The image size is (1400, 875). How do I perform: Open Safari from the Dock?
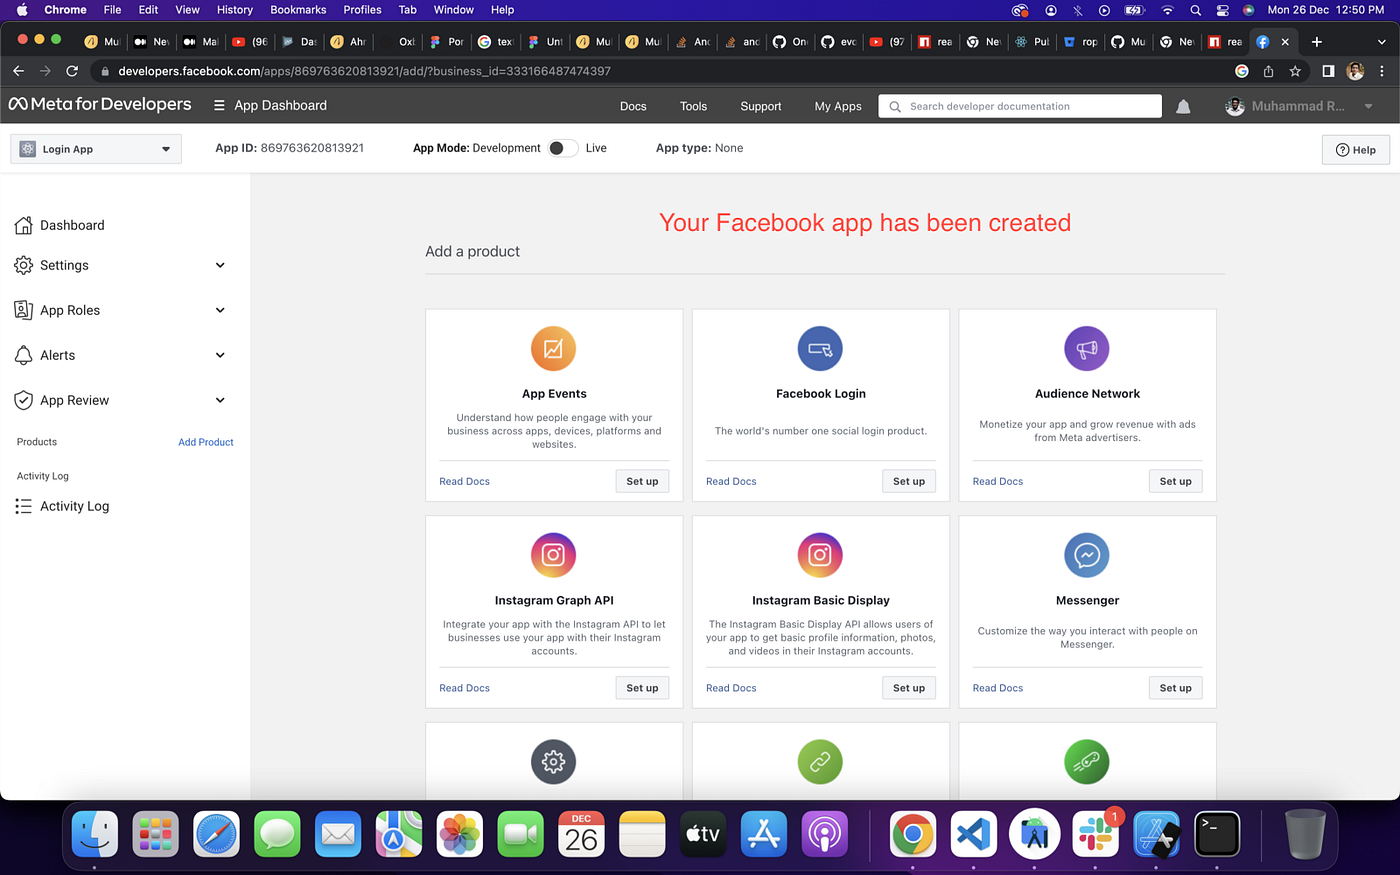217,834
